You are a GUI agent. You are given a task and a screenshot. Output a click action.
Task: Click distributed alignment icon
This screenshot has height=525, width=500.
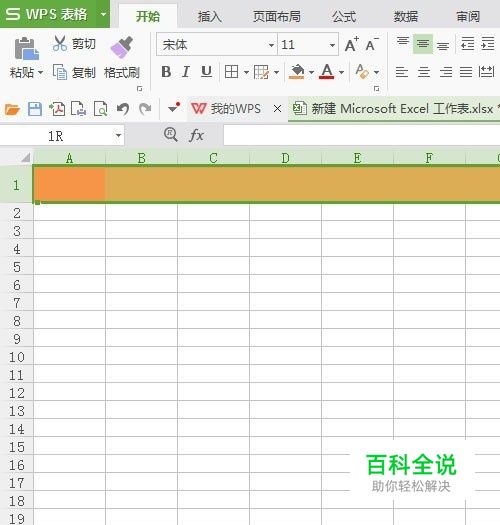point(486,72)
